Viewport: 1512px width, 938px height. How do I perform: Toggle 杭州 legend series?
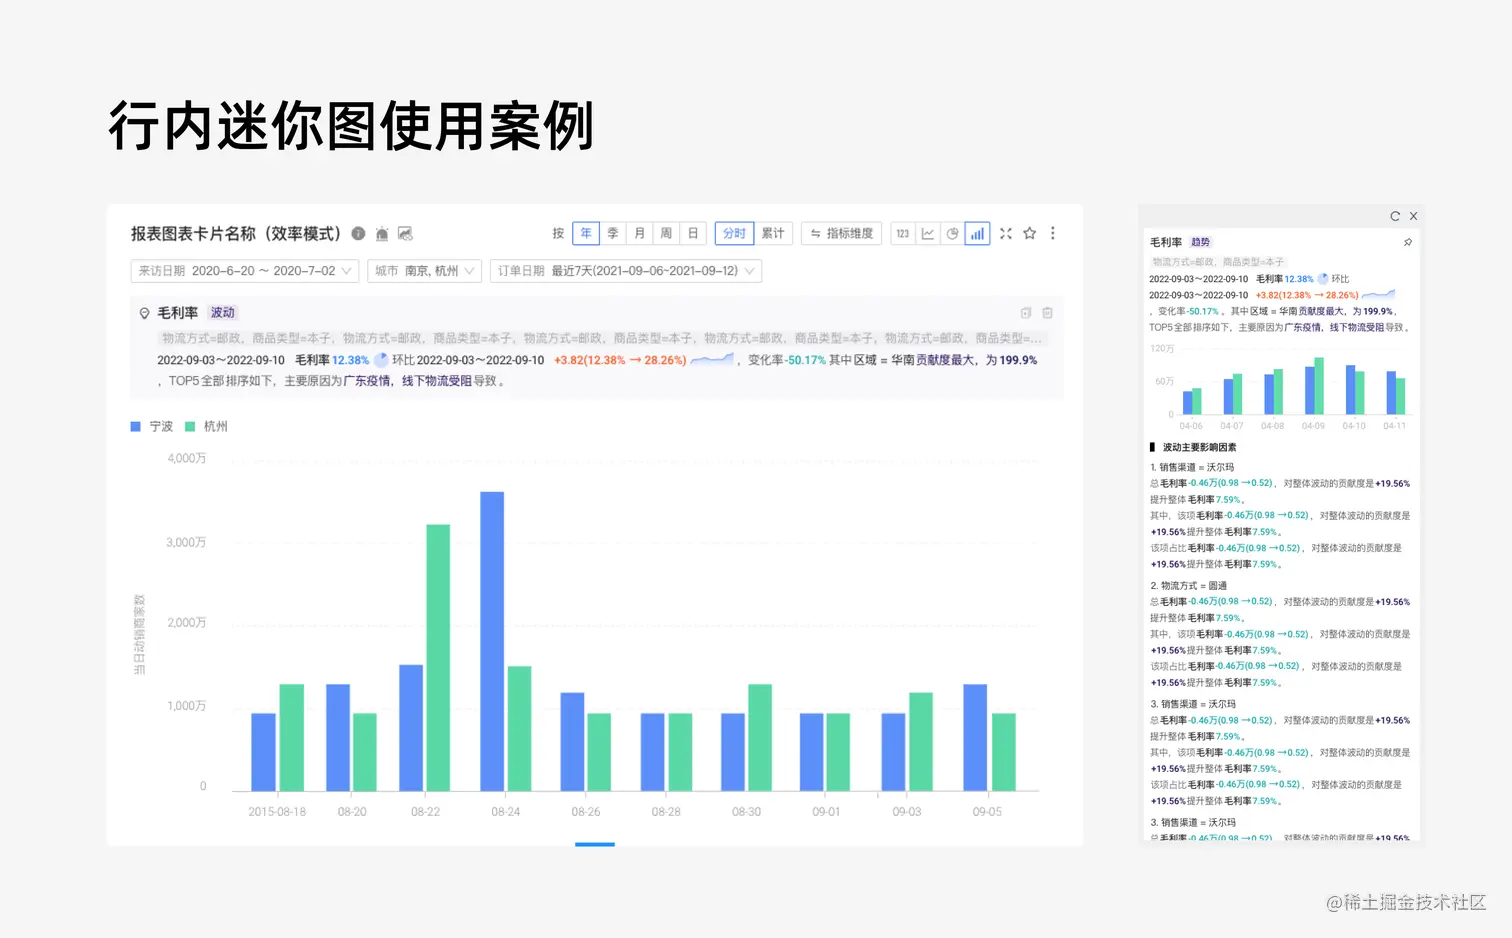[207, 426]
